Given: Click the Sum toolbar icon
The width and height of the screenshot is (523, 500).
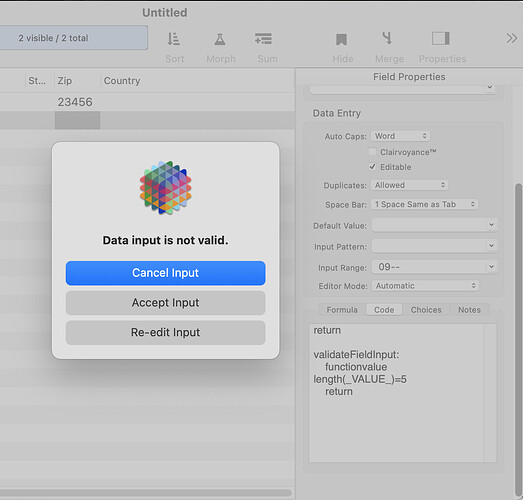Looking at the screenshot, I should point(264,39).
